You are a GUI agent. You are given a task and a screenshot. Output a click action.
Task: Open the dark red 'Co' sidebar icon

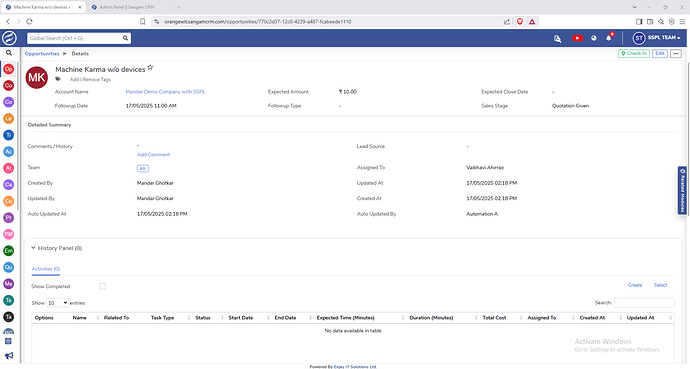coord(8,85)
